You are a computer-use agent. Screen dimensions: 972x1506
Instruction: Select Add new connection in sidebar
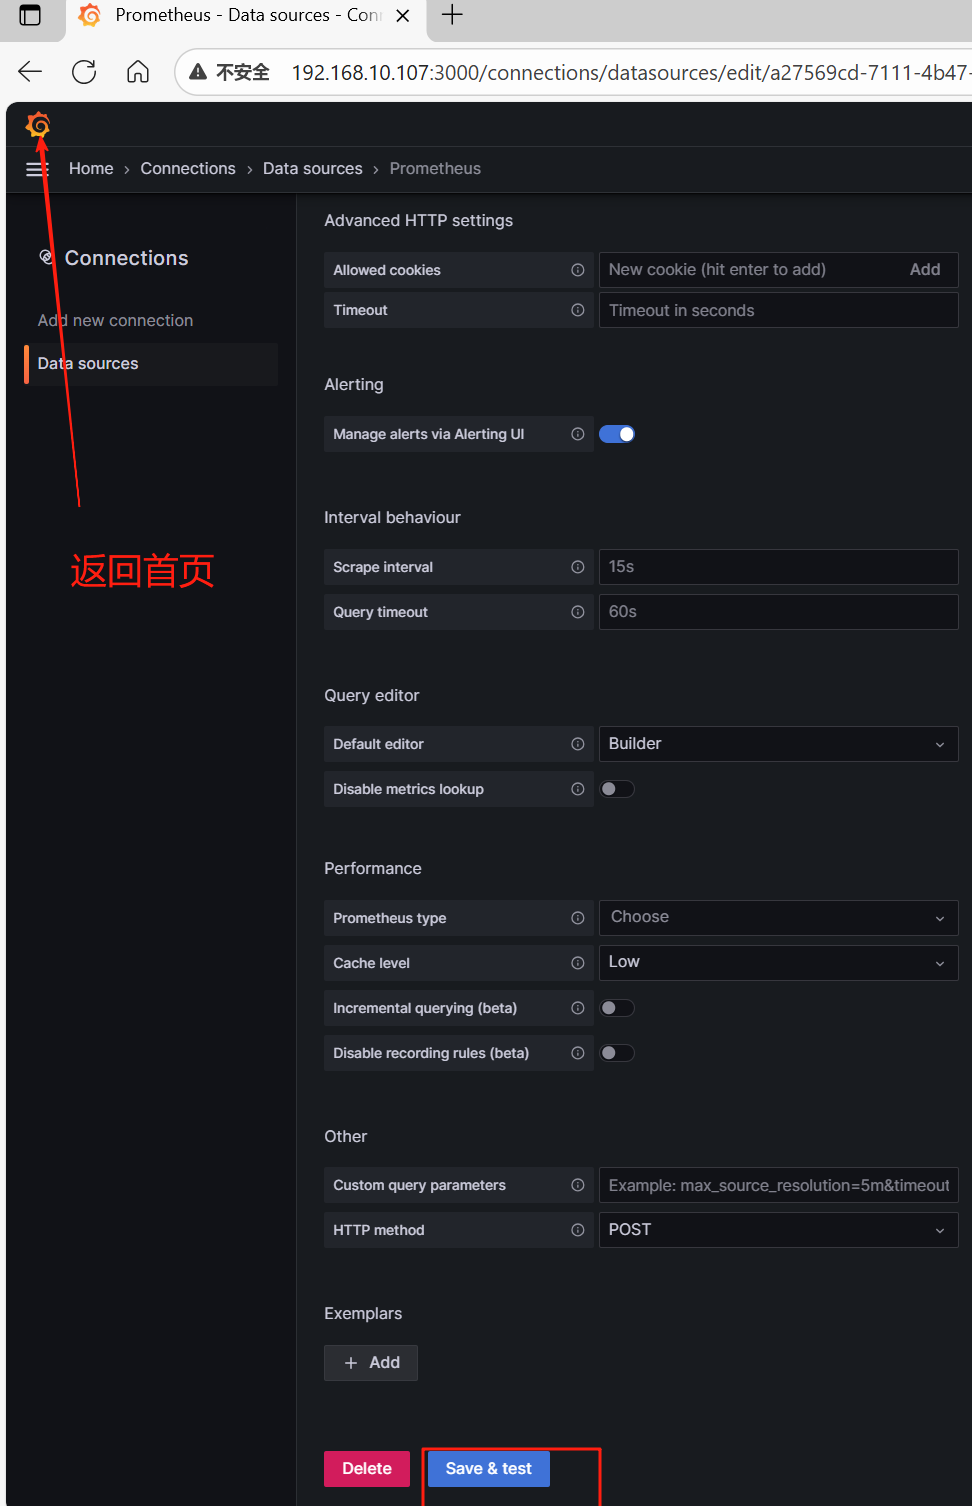click(x=115, y=321)
